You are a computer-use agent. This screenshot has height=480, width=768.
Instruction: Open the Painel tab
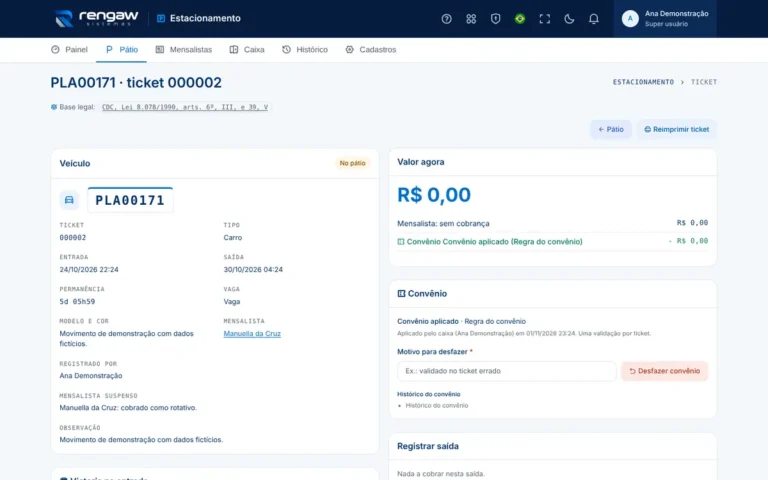pos(70,49)
